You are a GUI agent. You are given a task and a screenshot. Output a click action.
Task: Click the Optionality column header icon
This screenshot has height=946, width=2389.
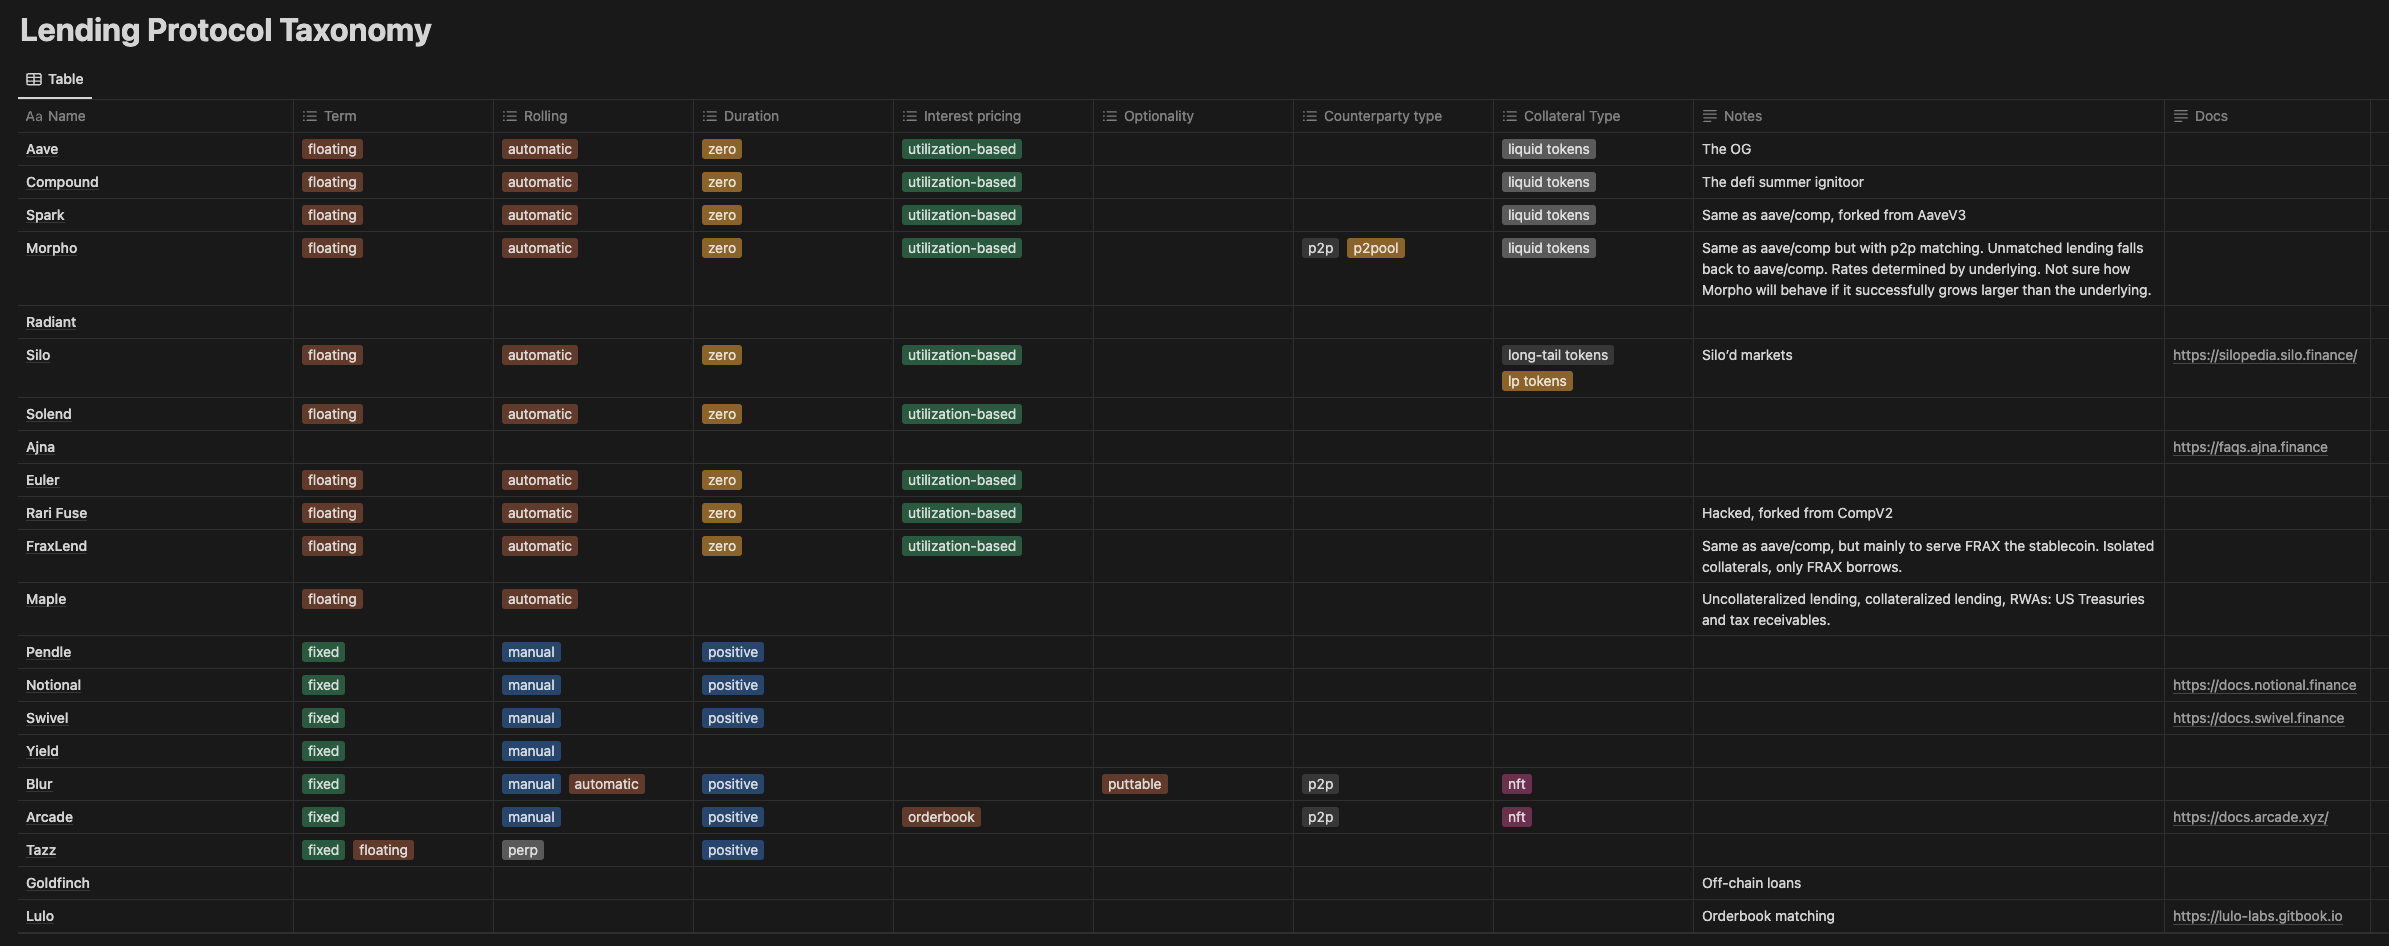tap(1108, 116)
